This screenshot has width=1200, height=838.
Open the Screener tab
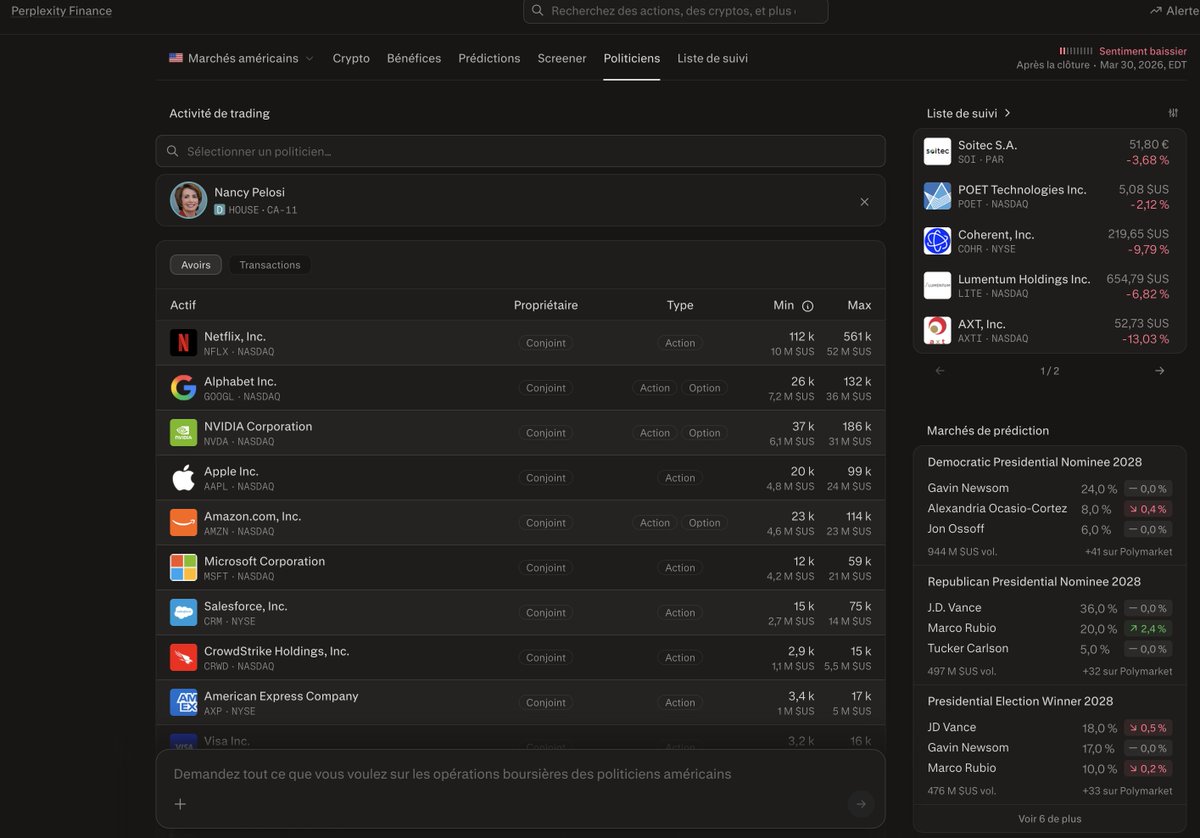point(562,58)
